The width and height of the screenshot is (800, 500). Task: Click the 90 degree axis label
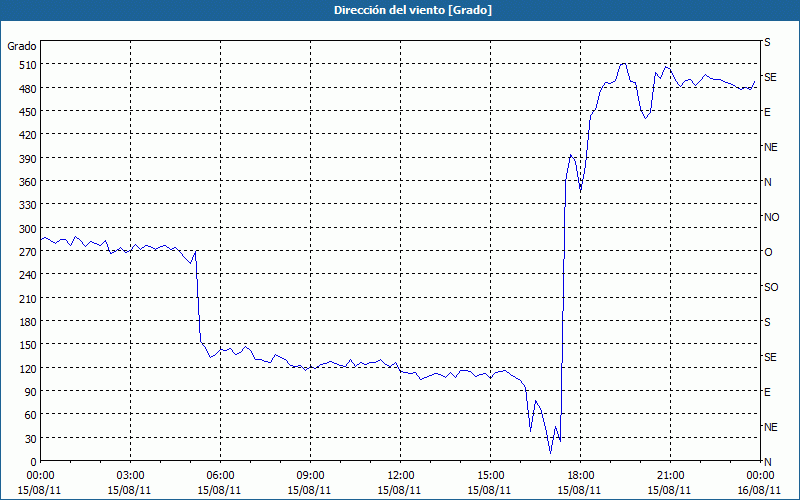click(x=31, y=392)
